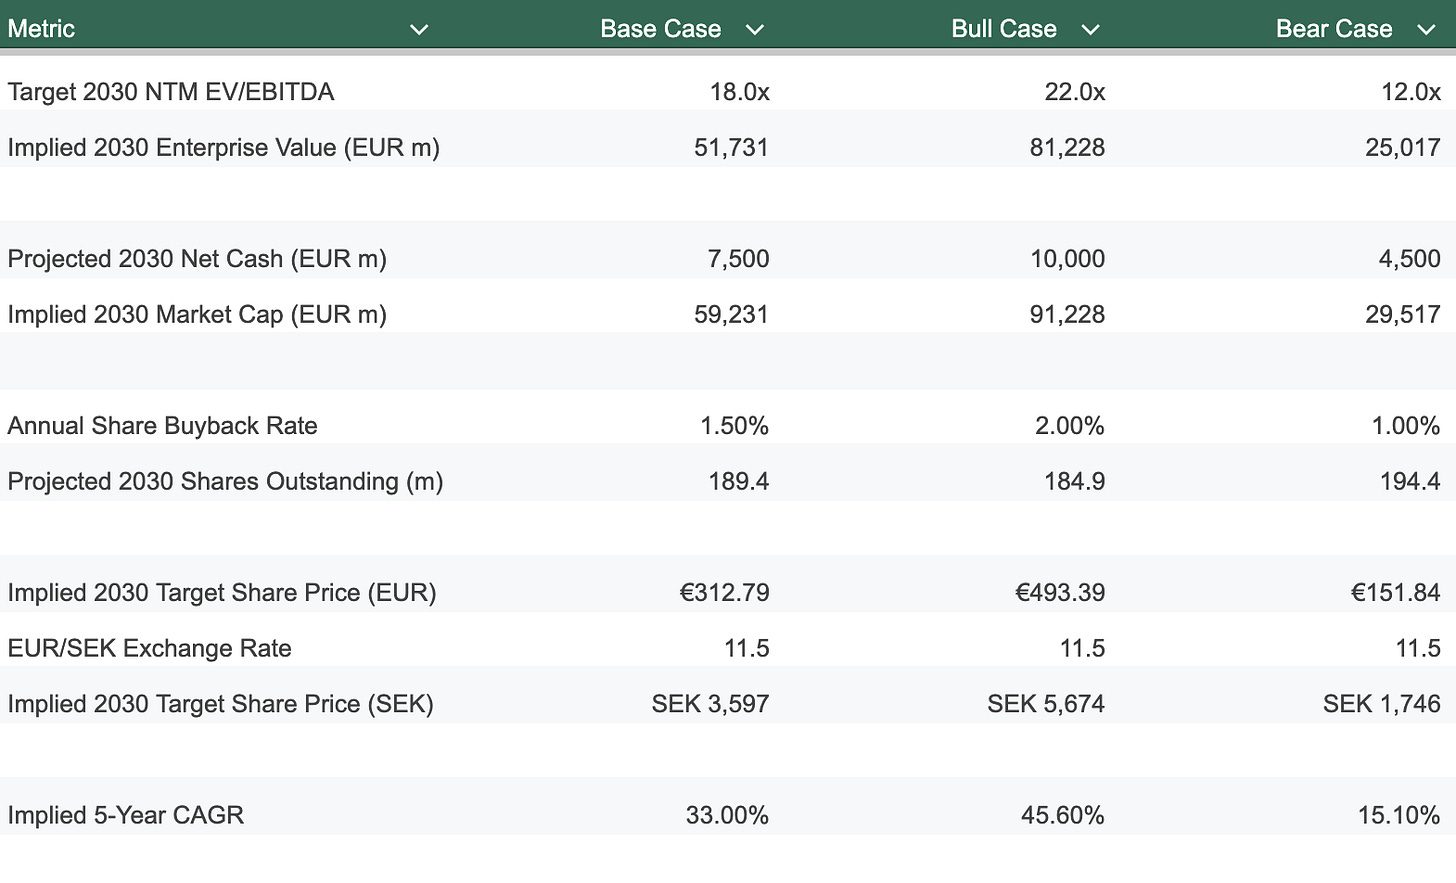The width and height of the screenshot is (1456, 883).
Task: Select the Target 2030 NTM EV/EBITDA row label
Action: [170, 92]
